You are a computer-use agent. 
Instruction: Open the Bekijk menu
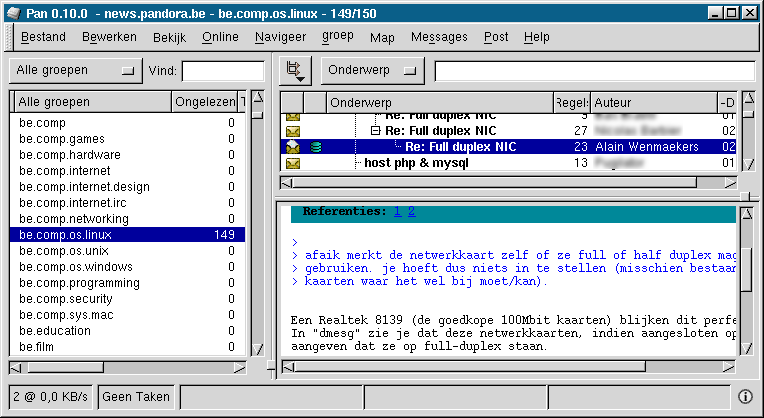(x=170, y=38)
